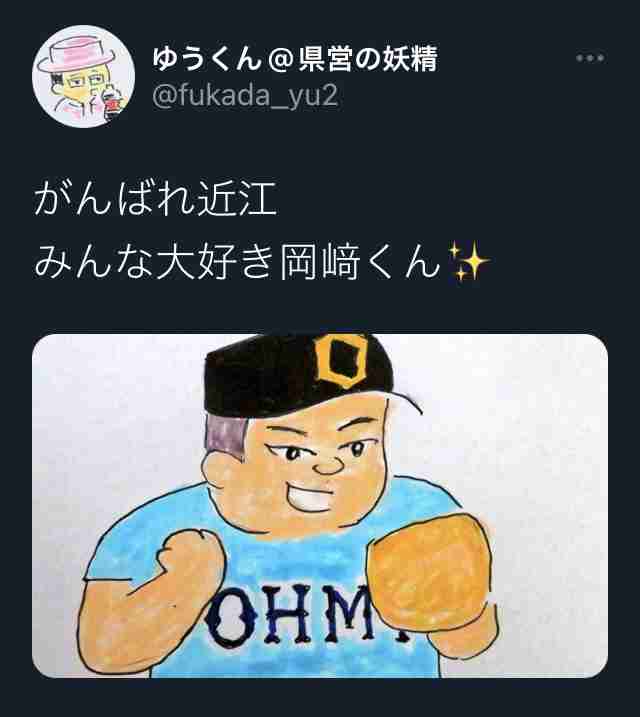Open the display name ゆうくん@県営の妖精
Viewport: 640px width, 717px height.
(x=295, y=59)
